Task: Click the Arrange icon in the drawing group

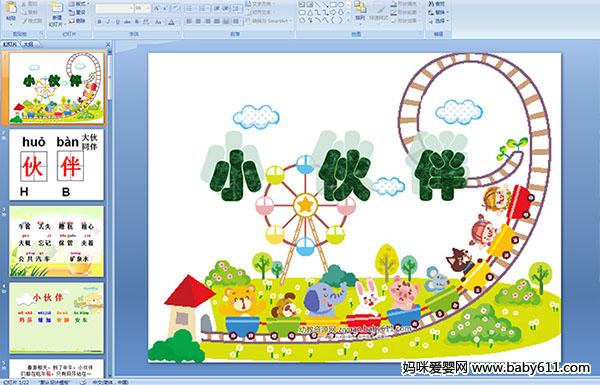Action: point(360,8)
